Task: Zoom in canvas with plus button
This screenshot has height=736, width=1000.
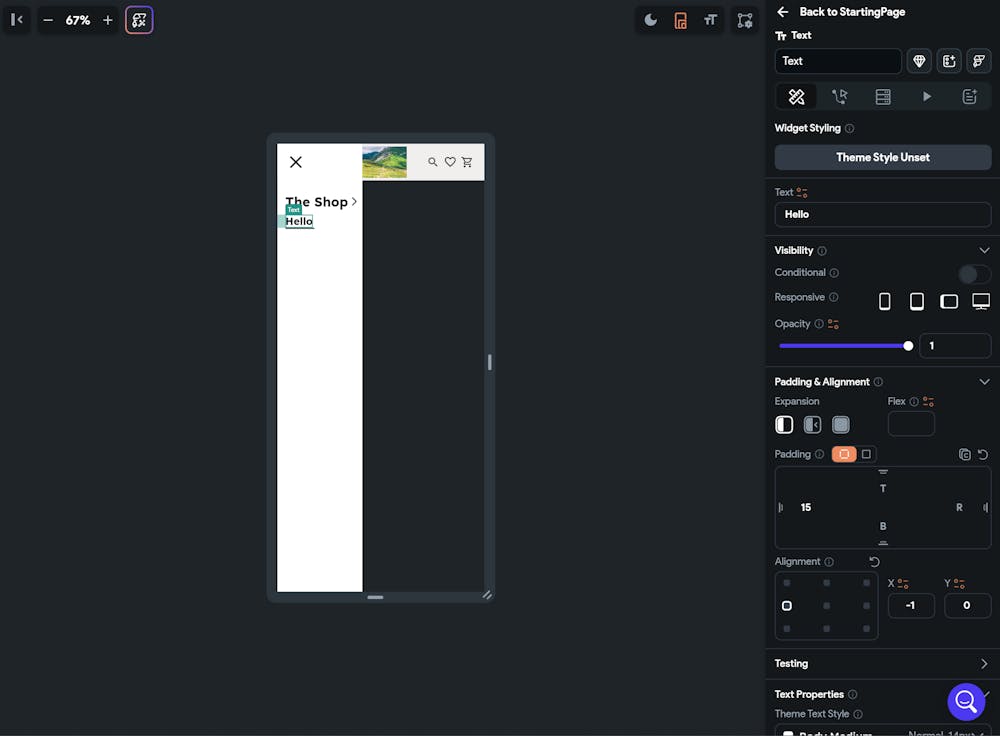Action: tap(108, 20)
